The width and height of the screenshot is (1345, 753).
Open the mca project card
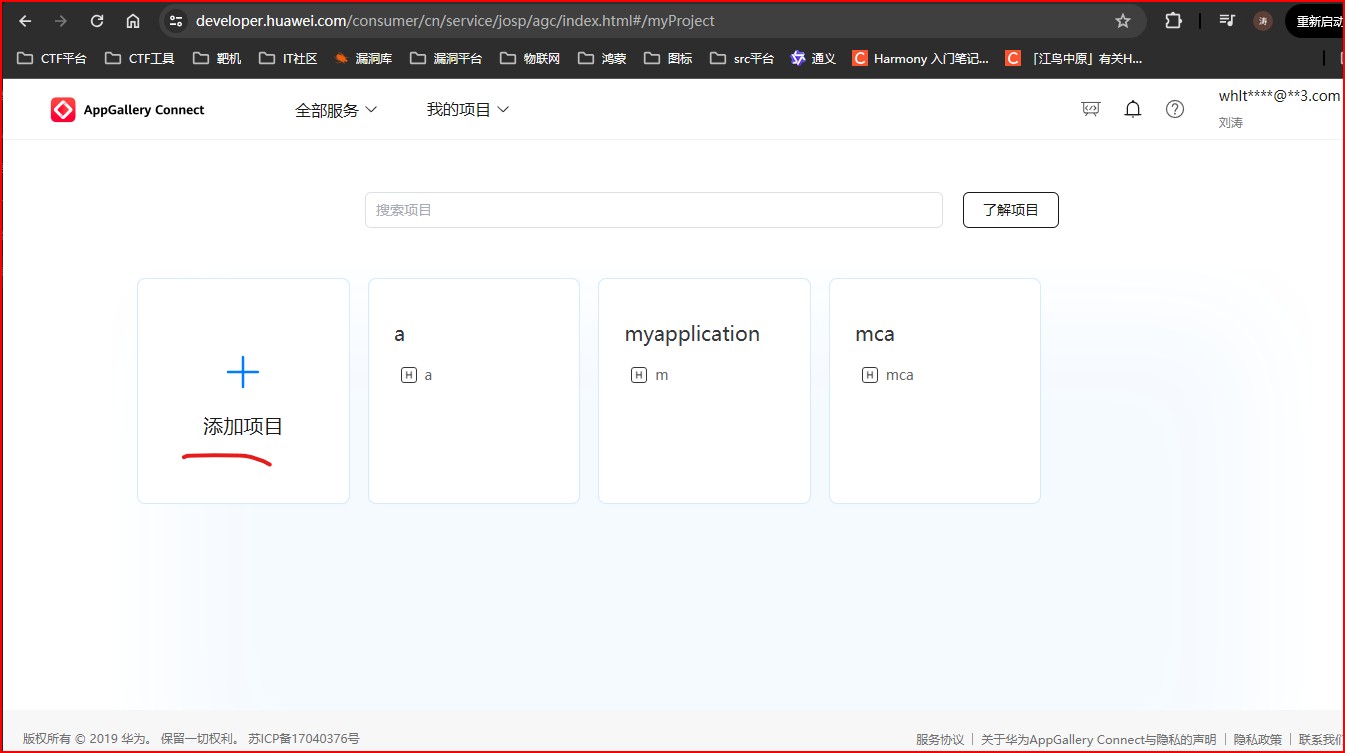[935, 391]
